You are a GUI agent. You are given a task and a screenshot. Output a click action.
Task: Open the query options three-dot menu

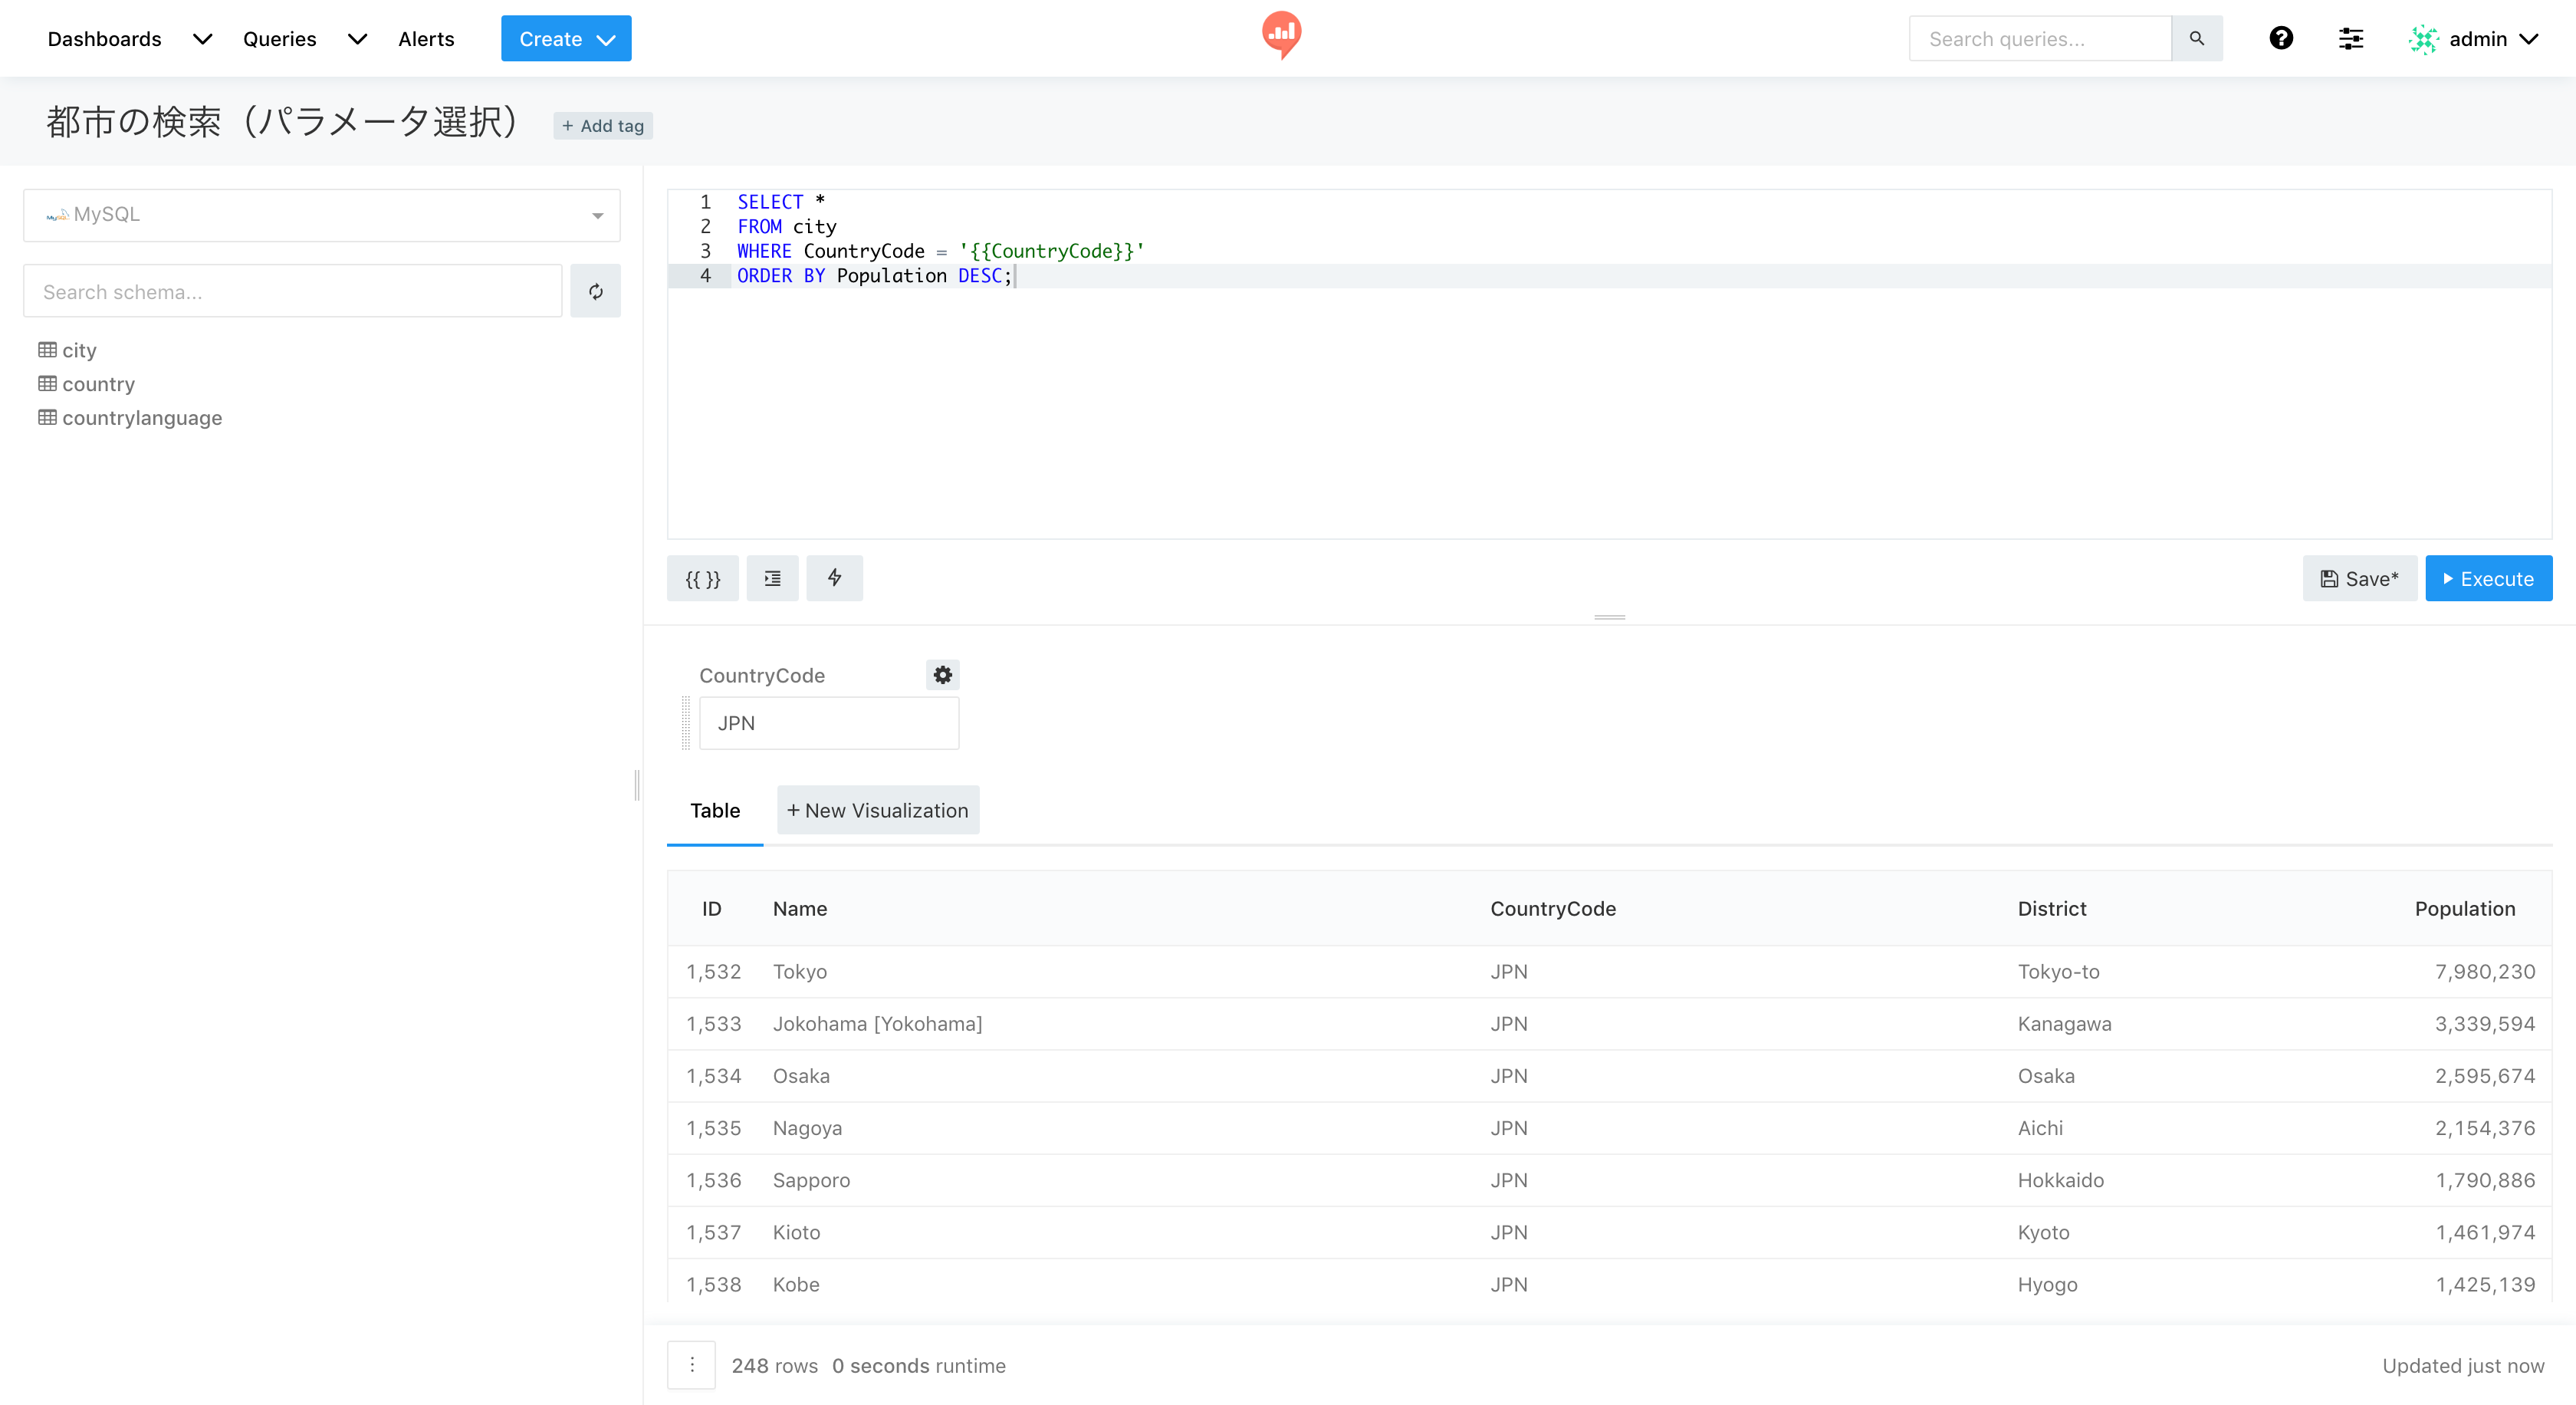691,1365
